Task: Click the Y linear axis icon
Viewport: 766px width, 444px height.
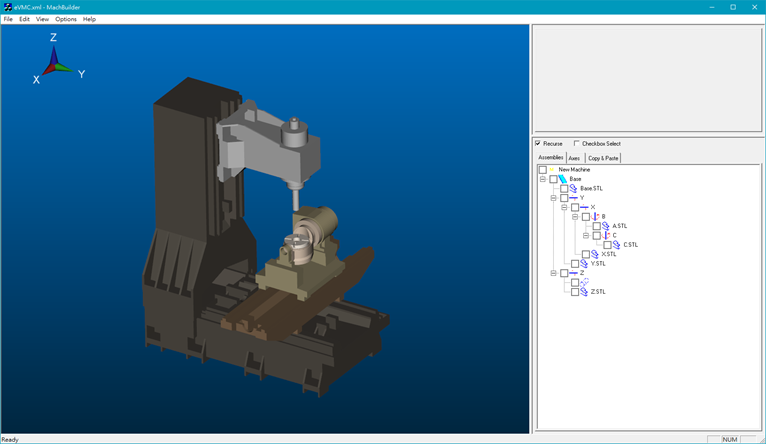Action: point(573,198)
